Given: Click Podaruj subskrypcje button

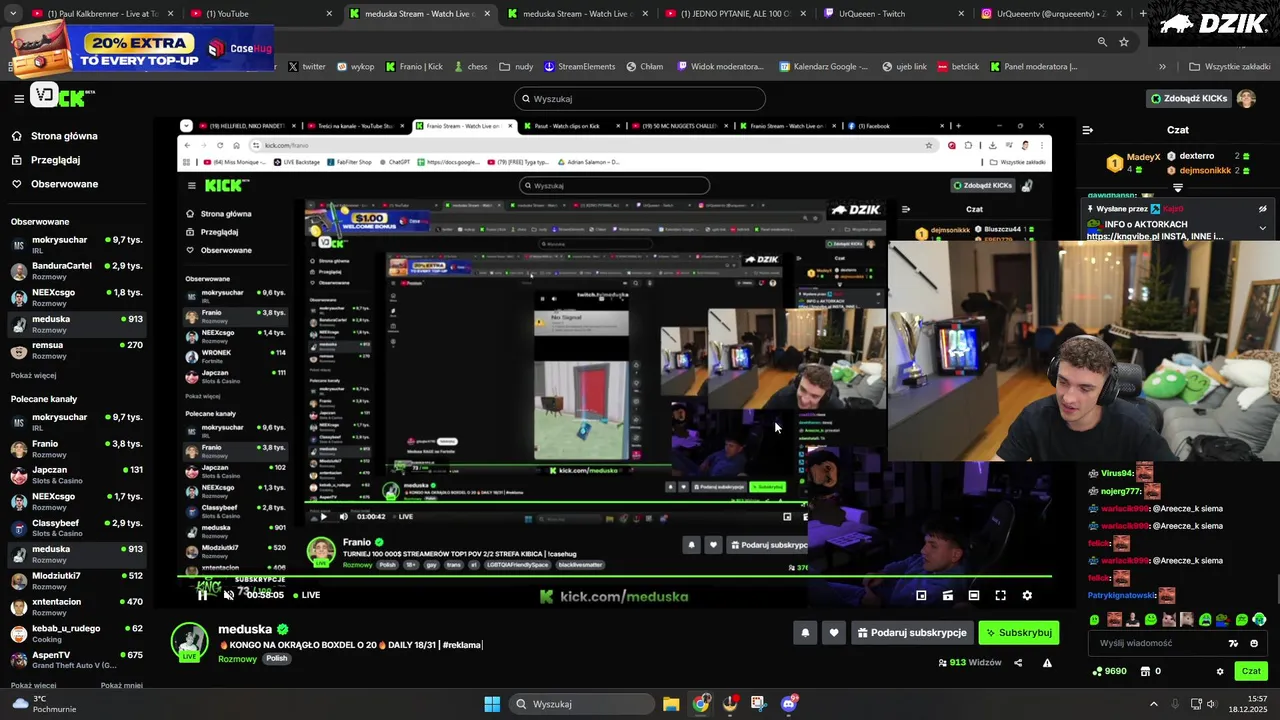Looking at the screenshot, I should tap(912, 633).
